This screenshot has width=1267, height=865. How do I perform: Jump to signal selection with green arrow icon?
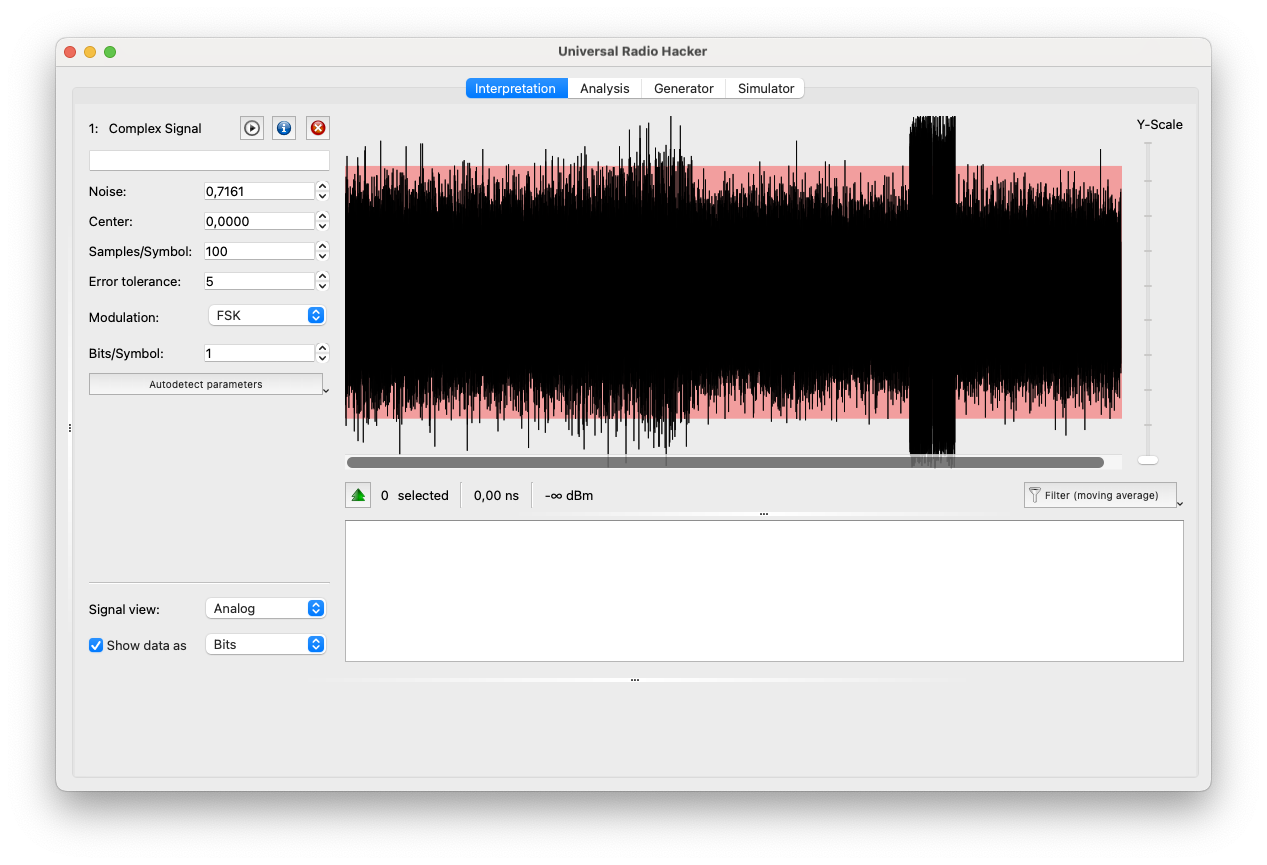pyautogui.click(x=358, y=494)
